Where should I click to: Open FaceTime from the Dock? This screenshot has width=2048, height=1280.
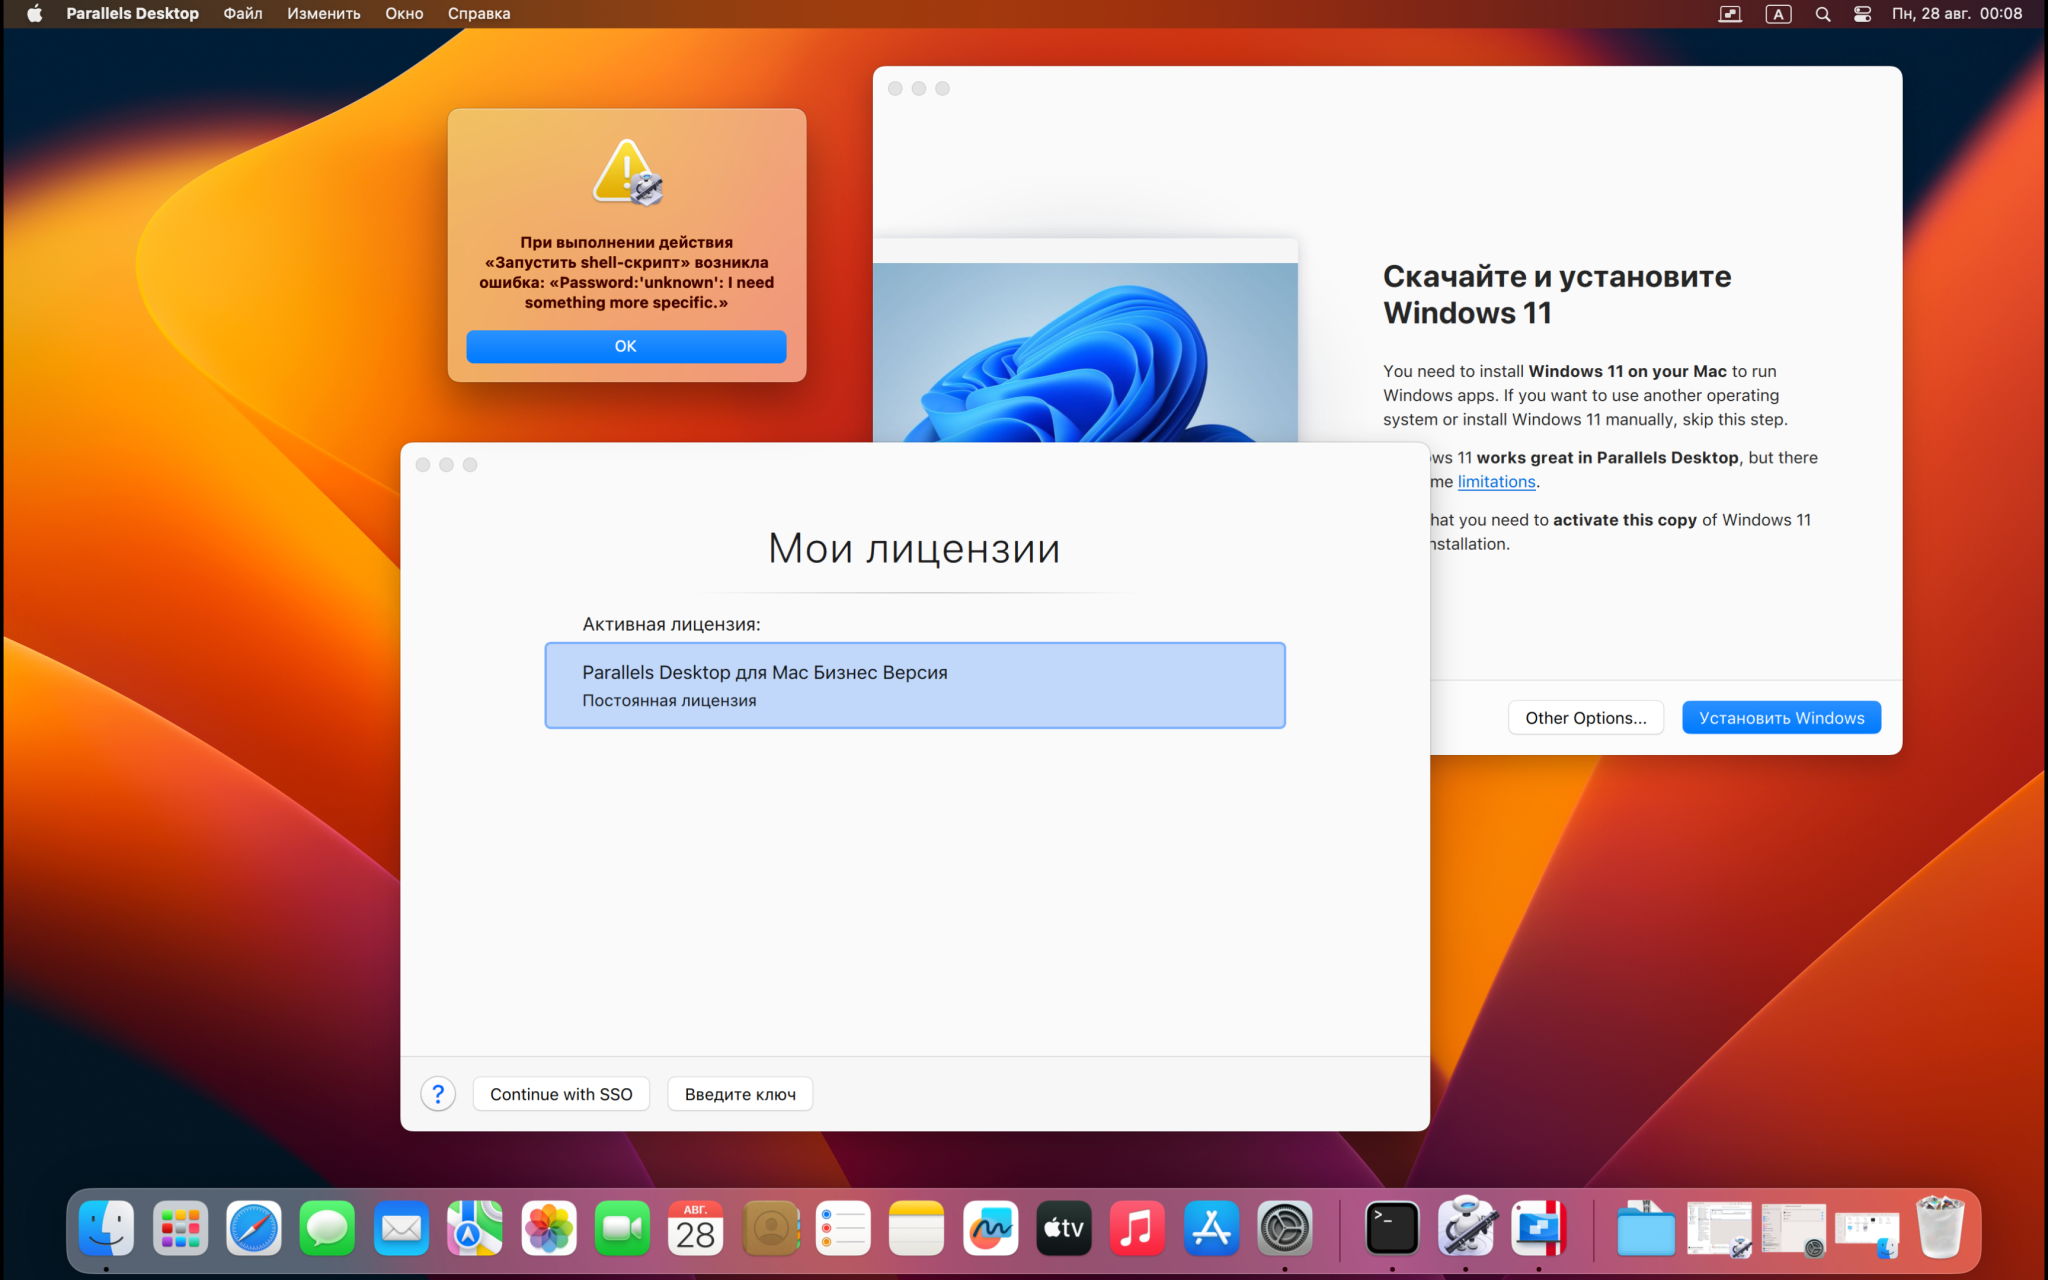point(622,1228)
